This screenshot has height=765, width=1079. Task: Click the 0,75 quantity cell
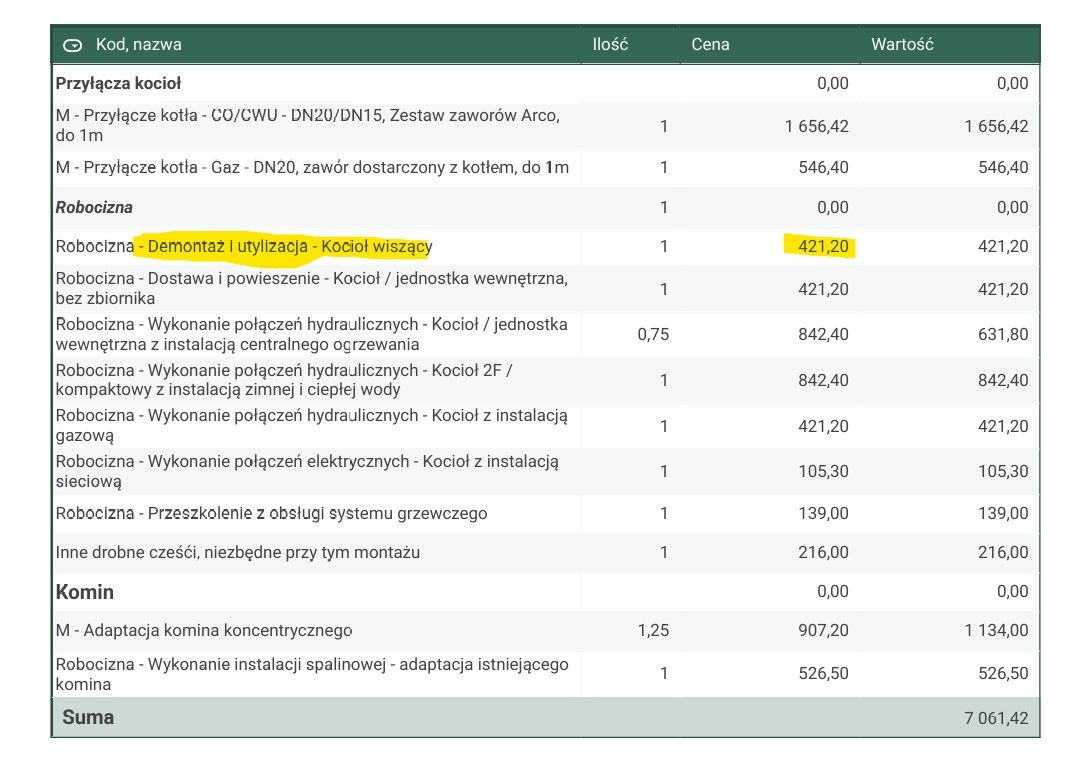(x=653, y=335)
